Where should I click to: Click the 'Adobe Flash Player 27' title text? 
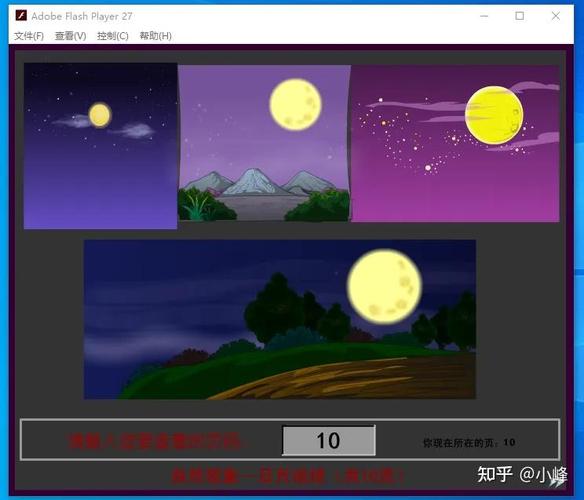[x=82, y=16]
